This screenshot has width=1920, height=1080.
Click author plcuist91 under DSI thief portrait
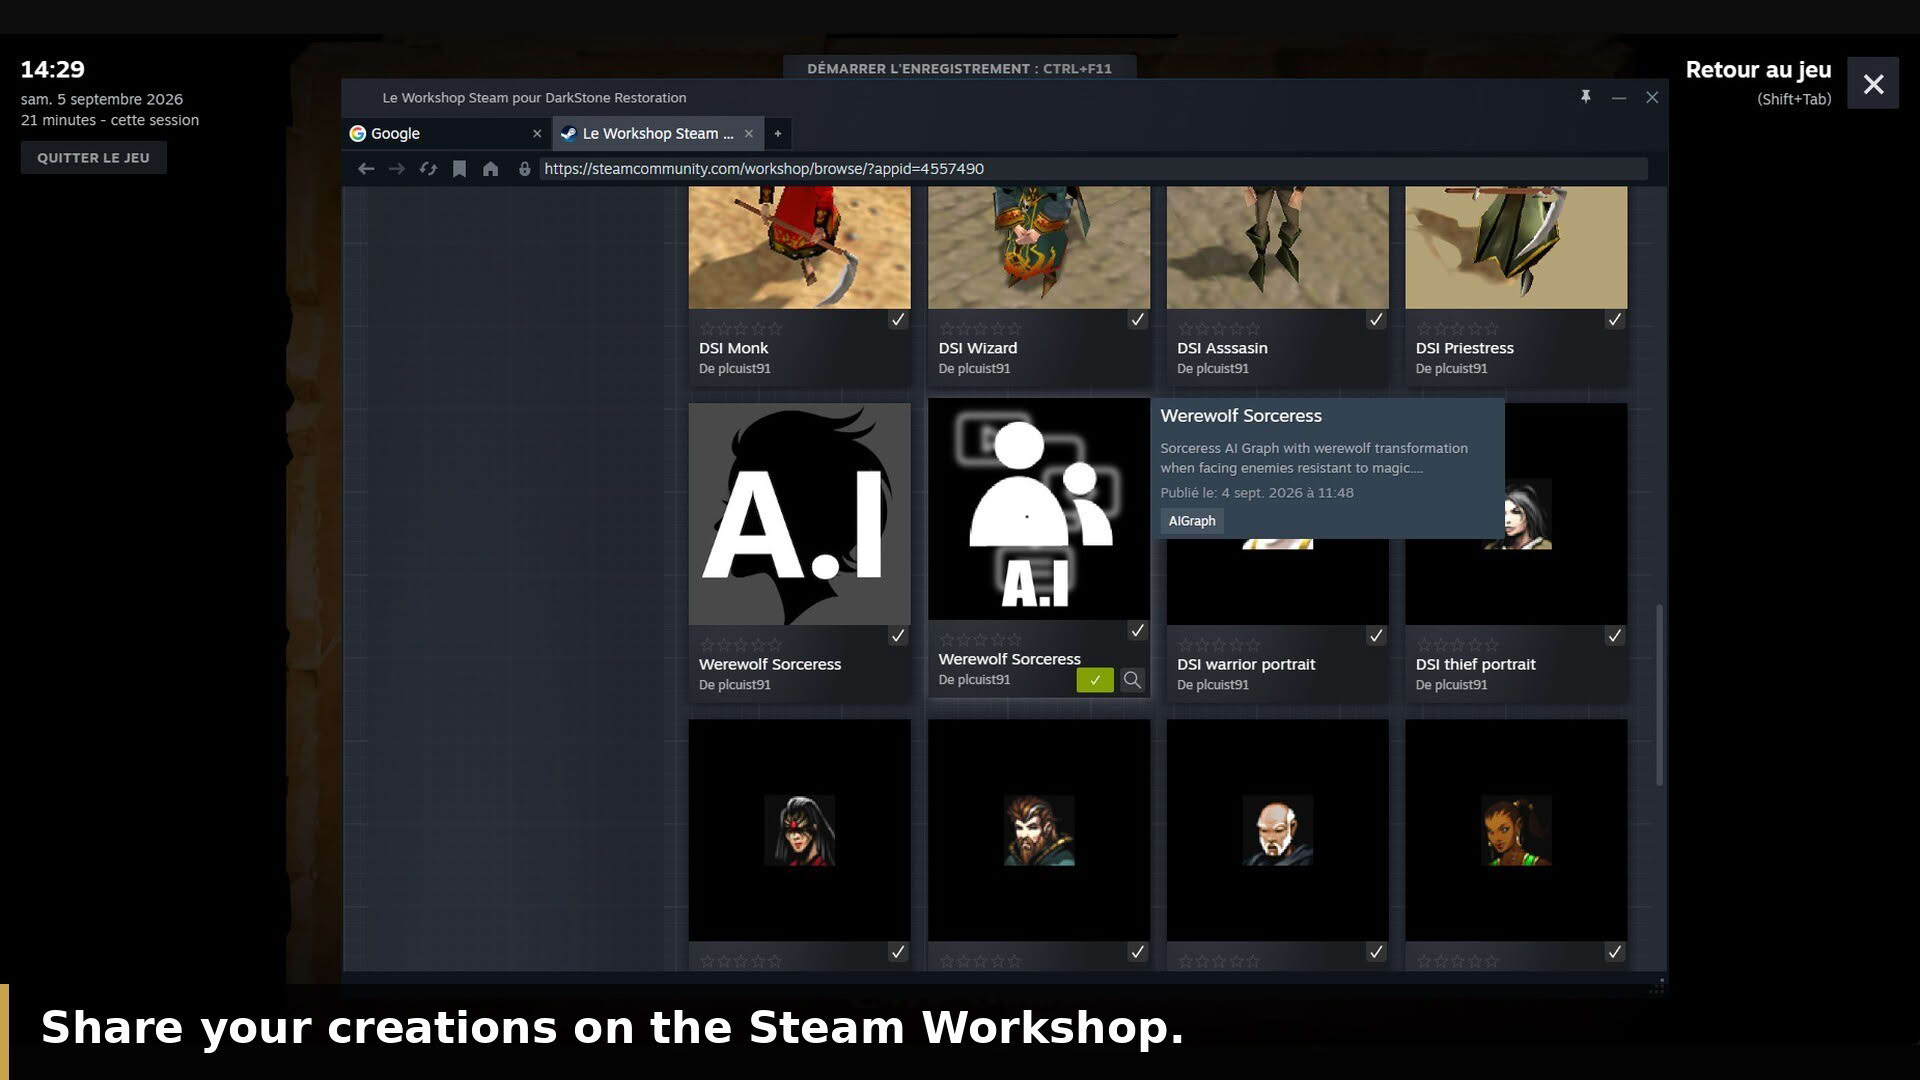click(1461, 685)
